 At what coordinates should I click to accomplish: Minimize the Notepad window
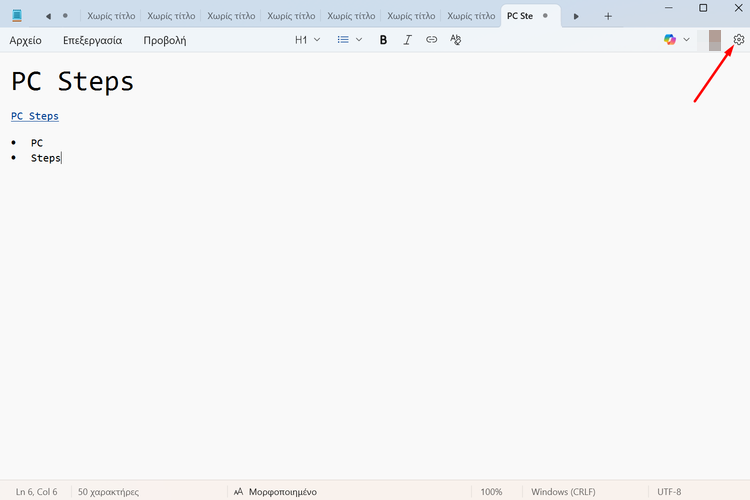669,8
